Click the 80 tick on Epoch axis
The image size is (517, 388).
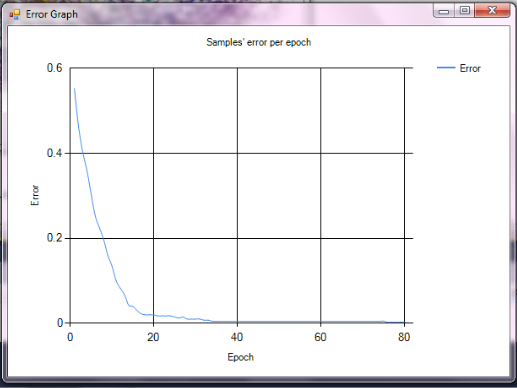click(404, 337)
